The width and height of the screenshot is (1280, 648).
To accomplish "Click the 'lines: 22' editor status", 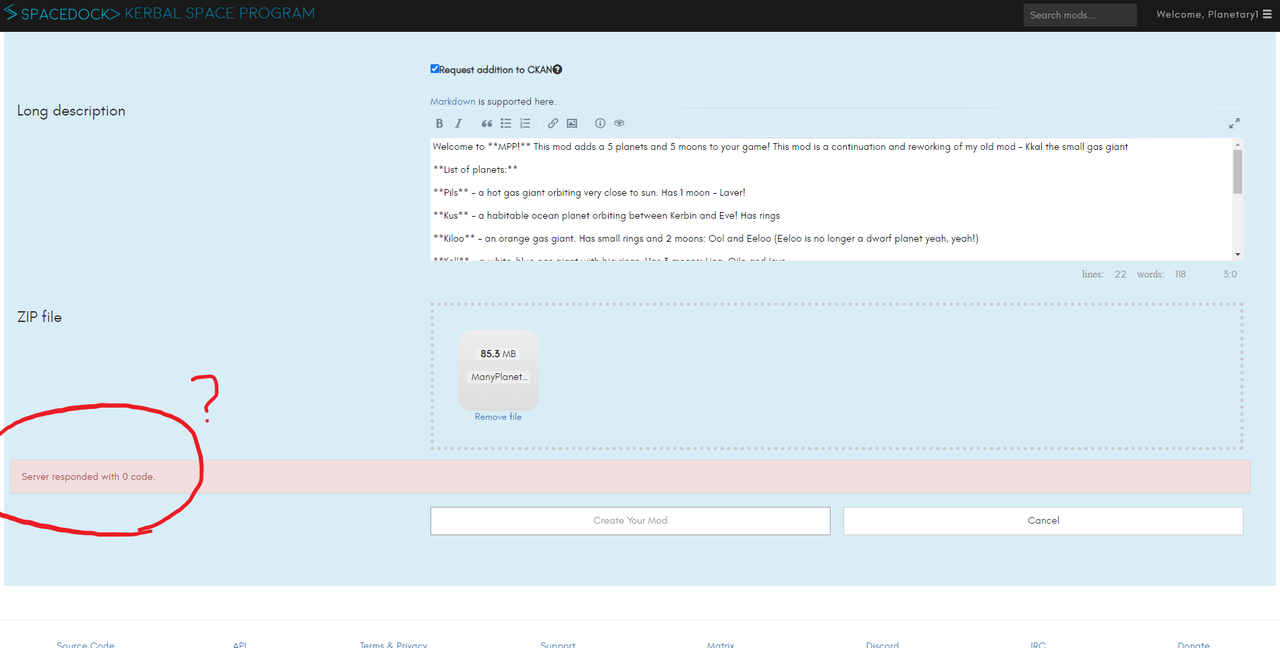I will [x=1104, y=274].
